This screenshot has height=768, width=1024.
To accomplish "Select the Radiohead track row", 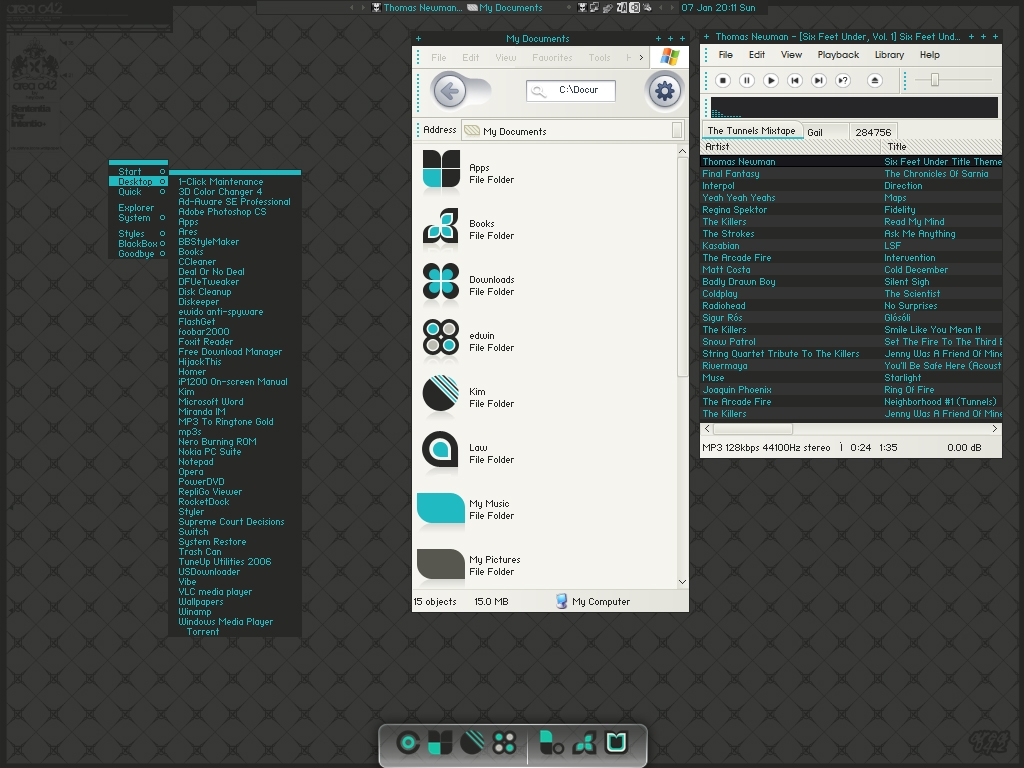I will [851, 306].
